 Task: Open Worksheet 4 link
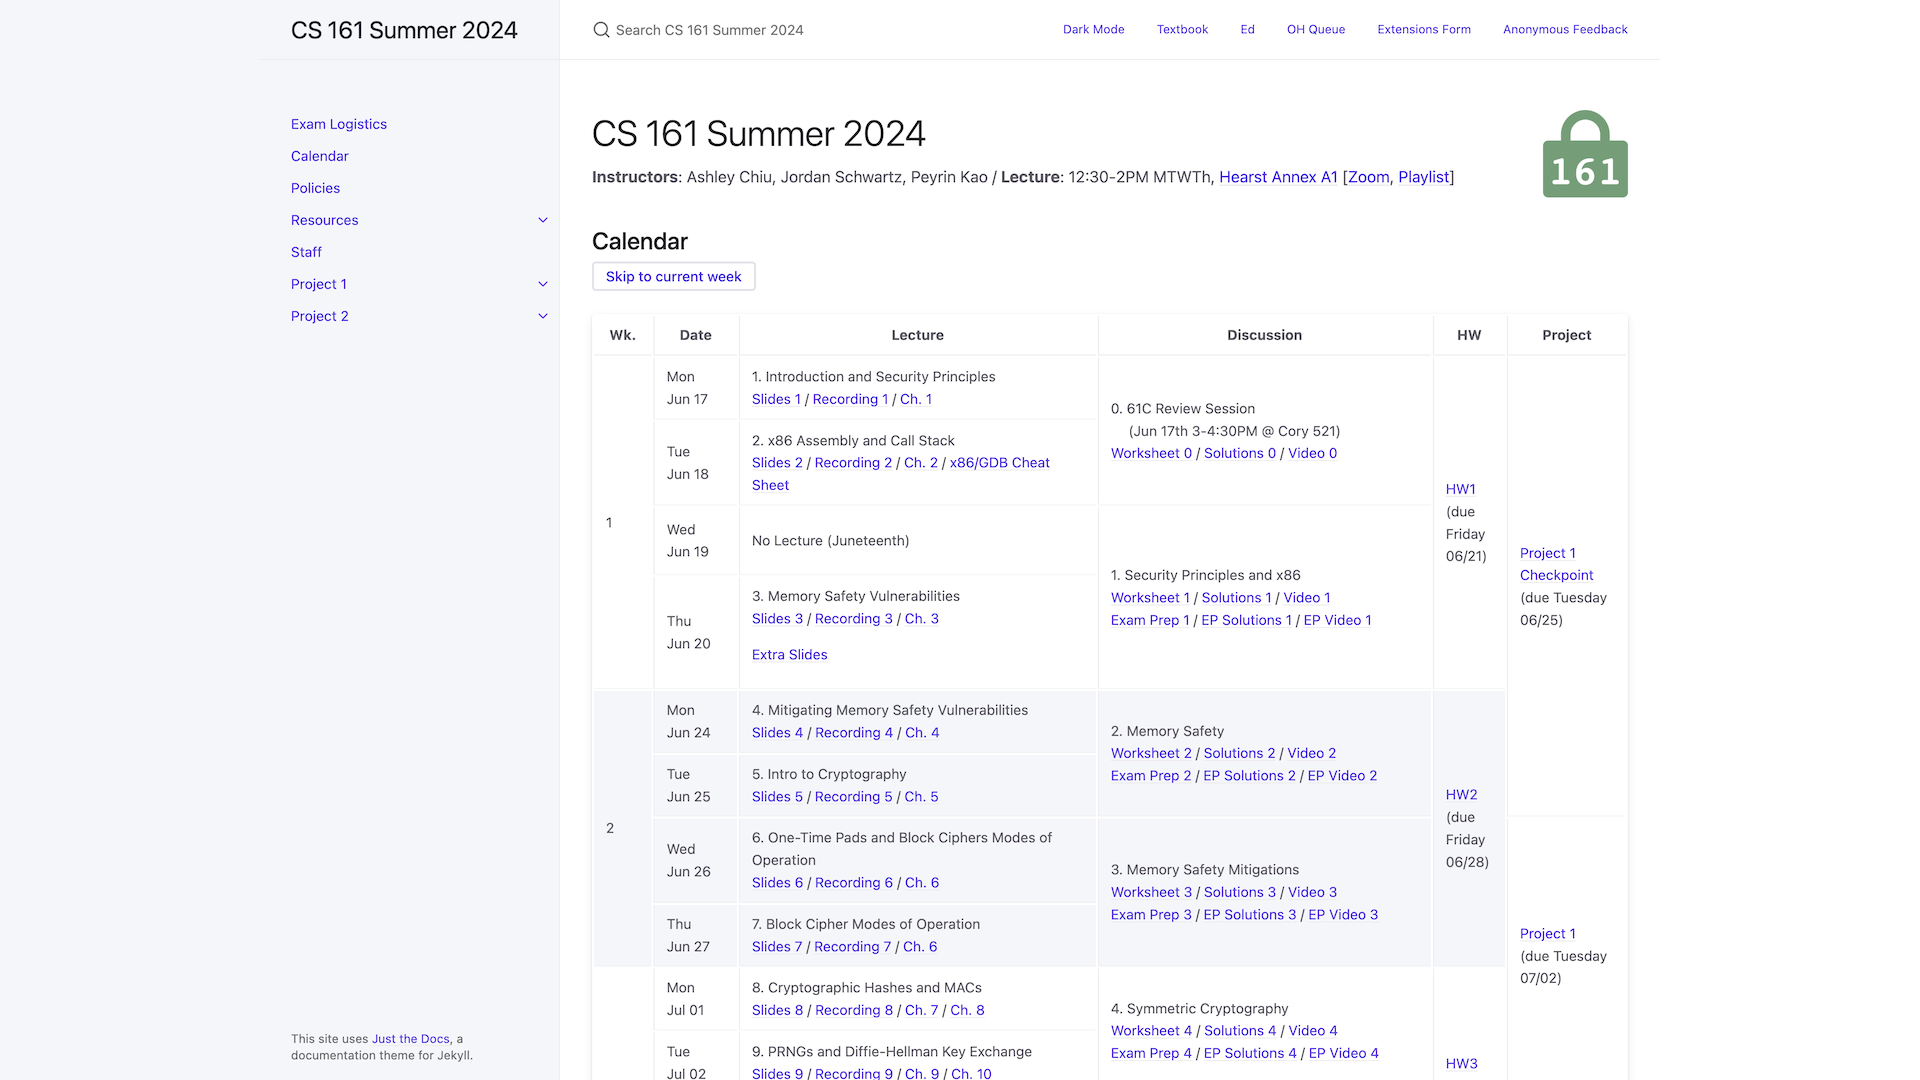click(x=1151, y=1031)
